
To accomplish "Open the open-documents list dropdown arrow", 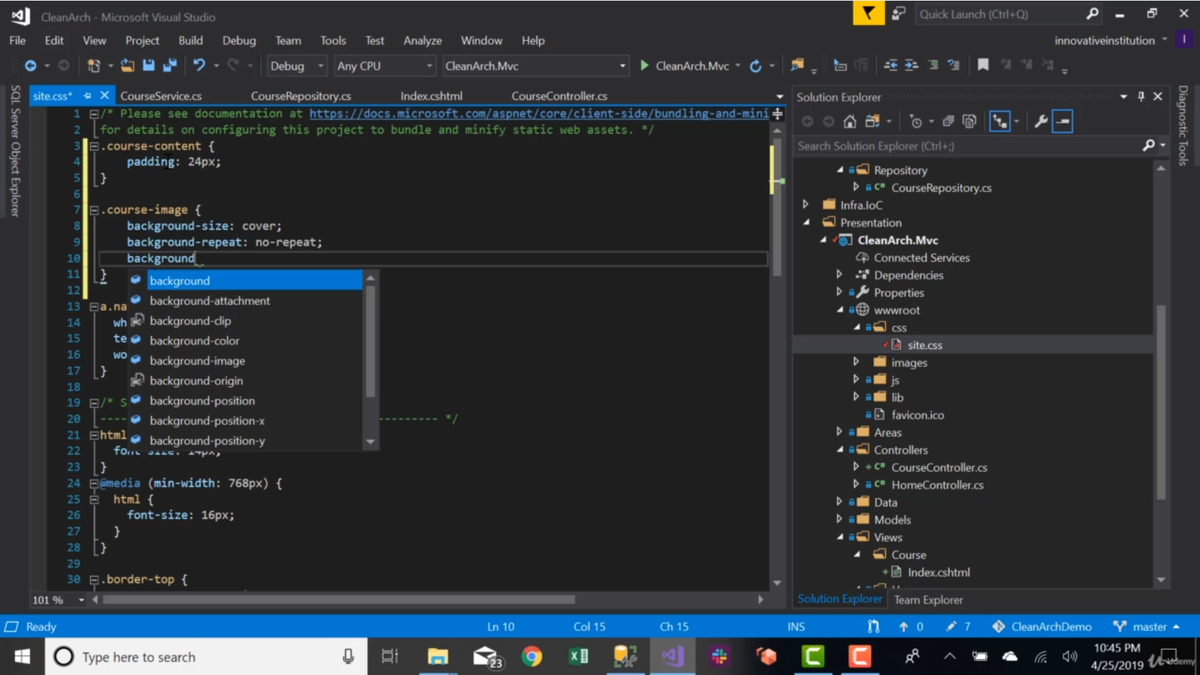I will [779, 97].
